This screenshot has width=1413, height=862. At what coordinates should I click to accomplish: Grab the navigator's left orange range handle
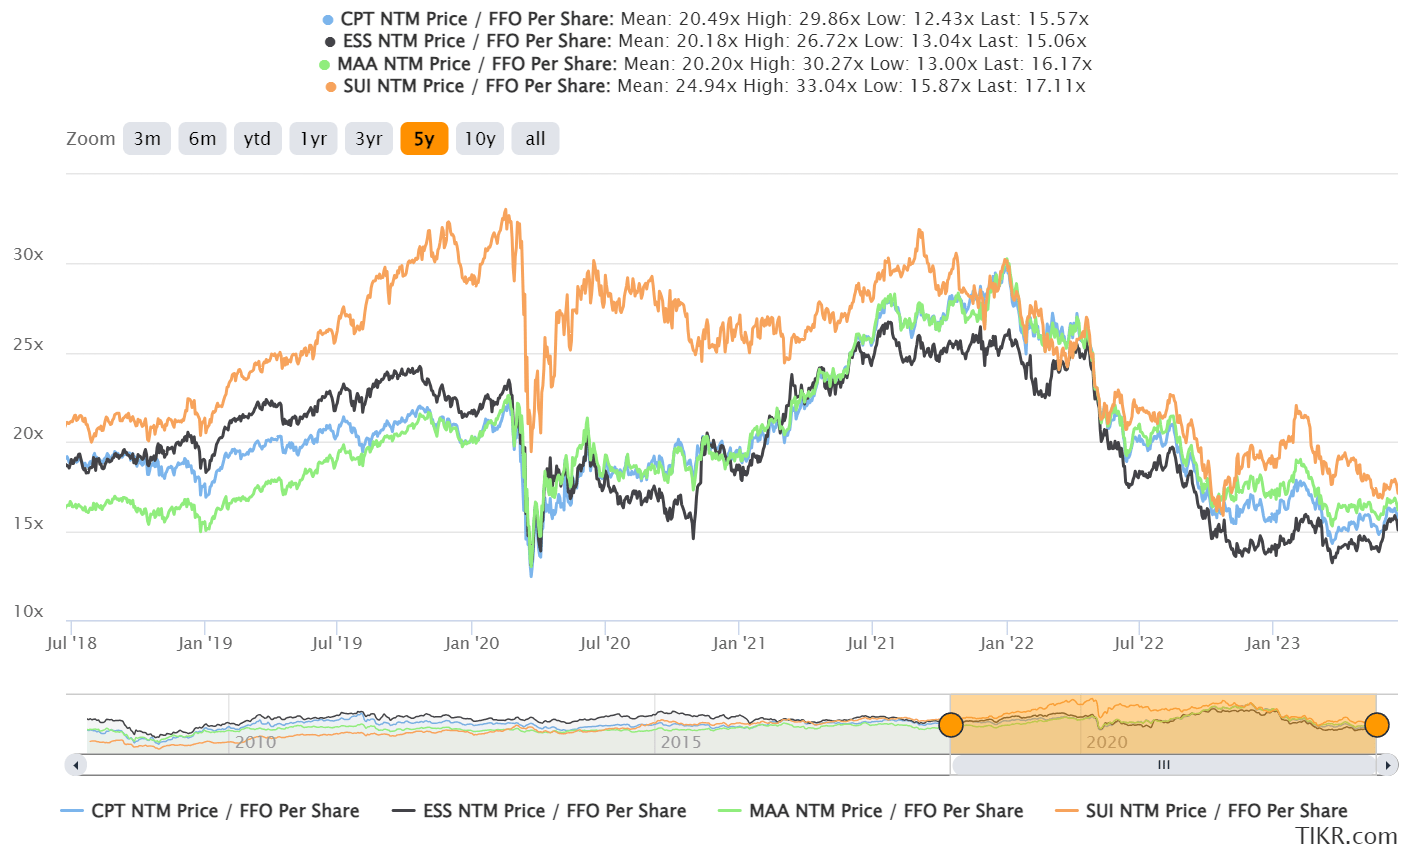tap(950, 725)
